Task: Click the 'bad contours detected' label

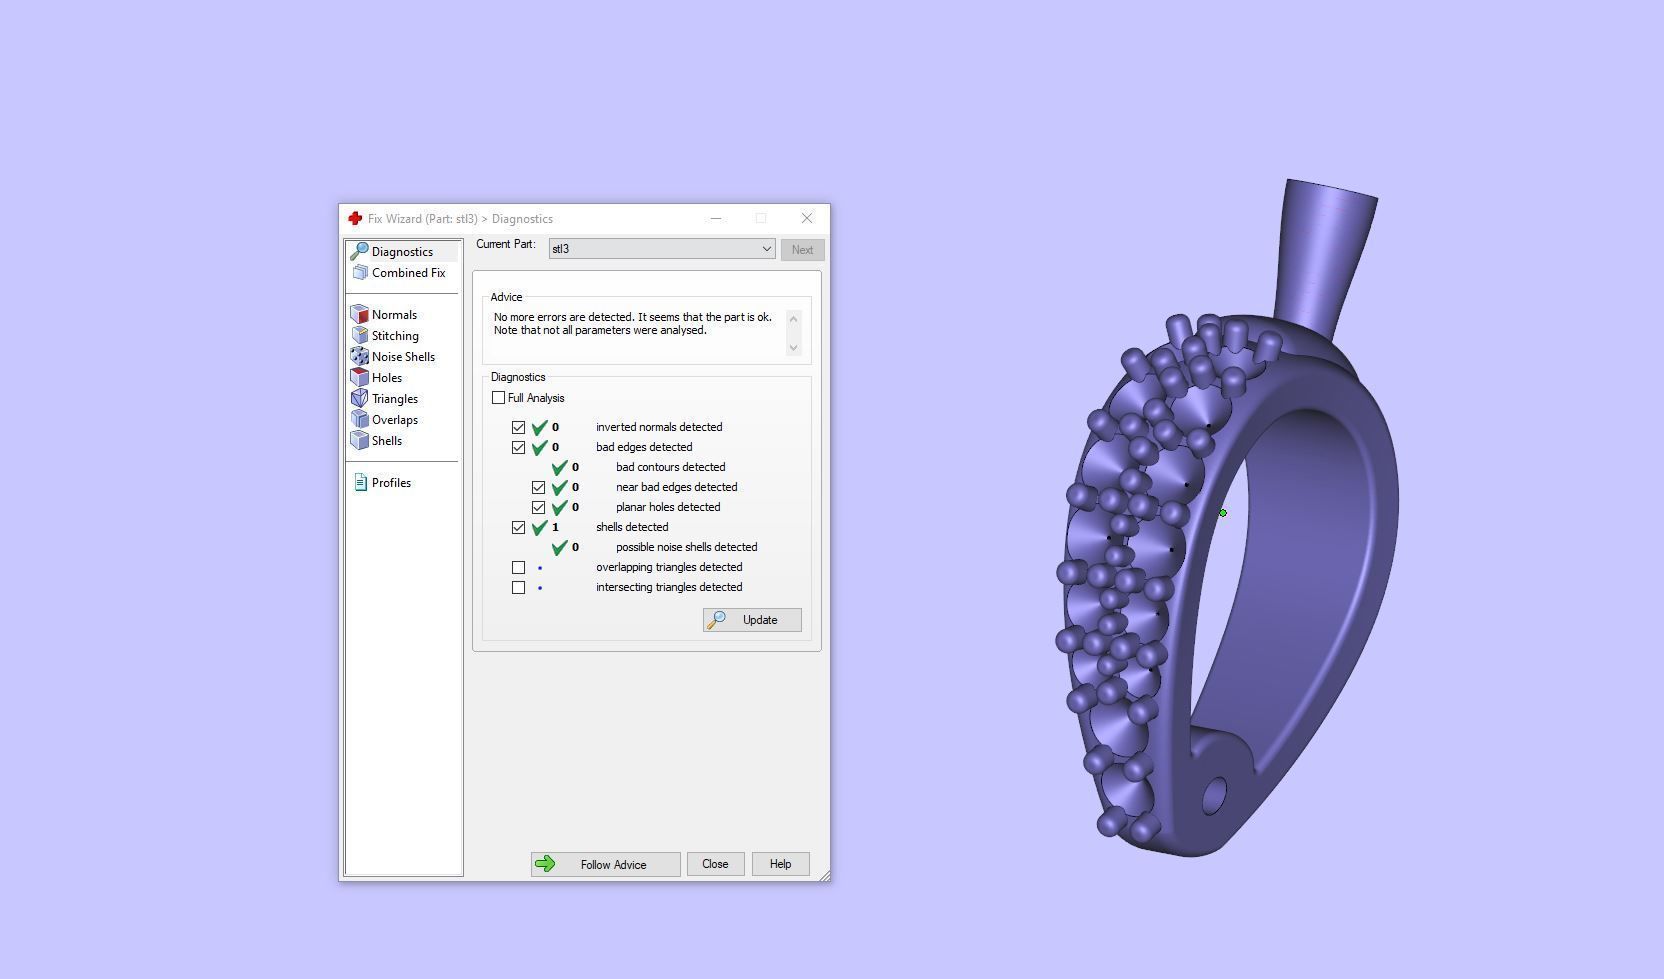Action: point(671,467)
